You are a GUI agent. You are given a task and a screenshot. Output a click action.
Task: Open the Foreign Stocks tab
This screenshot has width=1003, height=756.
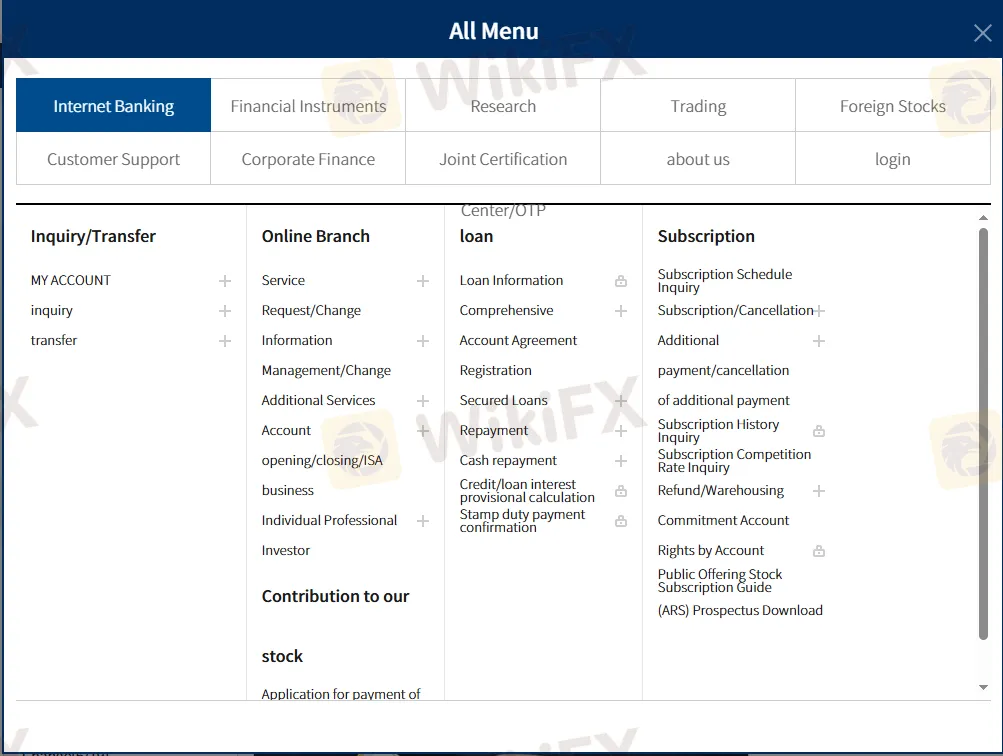pos(892,106)
